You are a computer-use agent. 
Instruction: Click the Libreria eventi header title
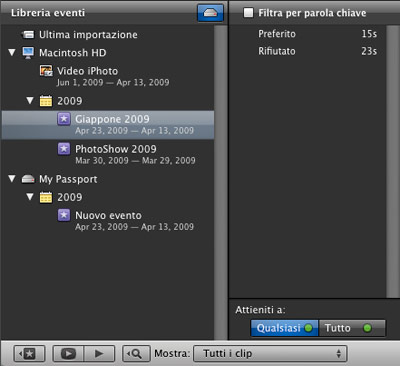[48, 13]
